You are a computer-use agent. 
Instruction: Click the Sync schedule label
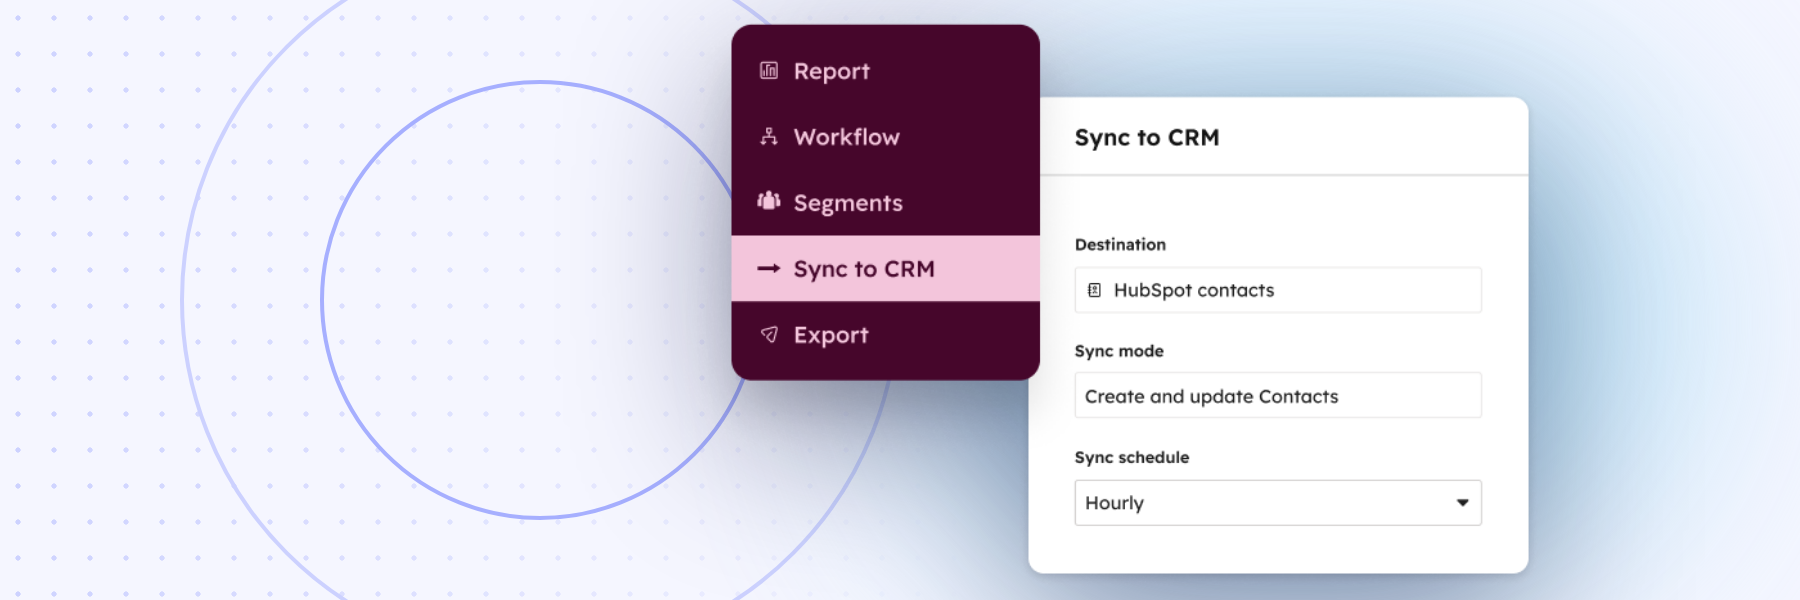coord(1132,457)
